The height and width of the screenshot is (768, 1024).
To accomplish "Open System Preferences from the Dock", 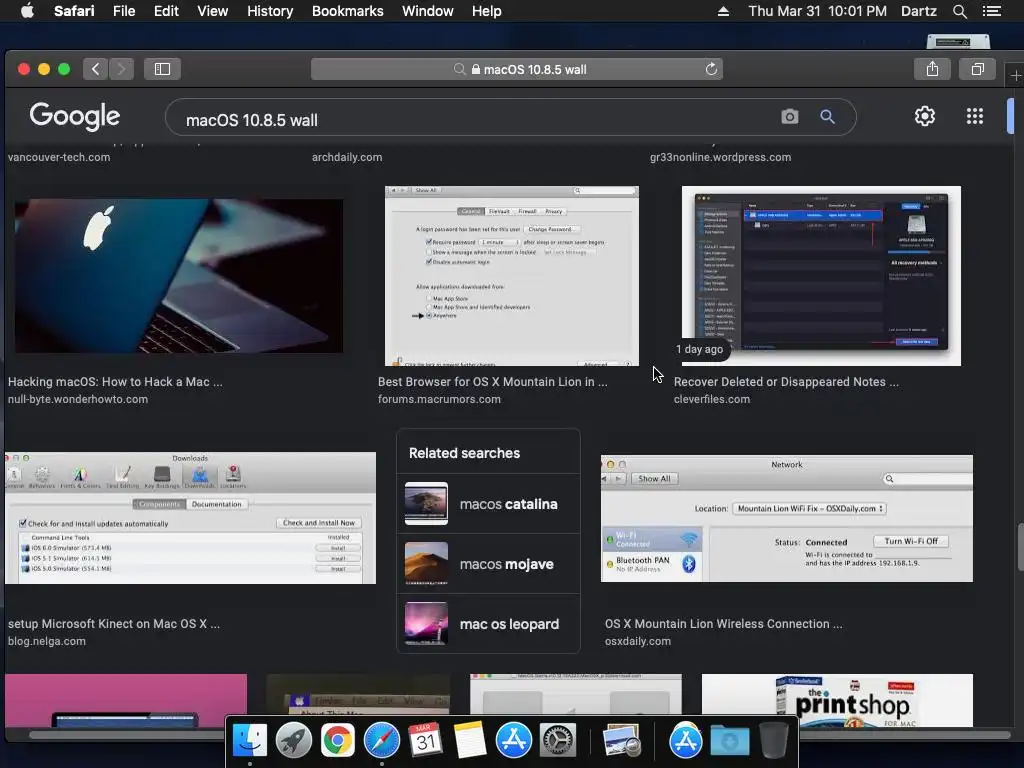I will coord(557,741).
